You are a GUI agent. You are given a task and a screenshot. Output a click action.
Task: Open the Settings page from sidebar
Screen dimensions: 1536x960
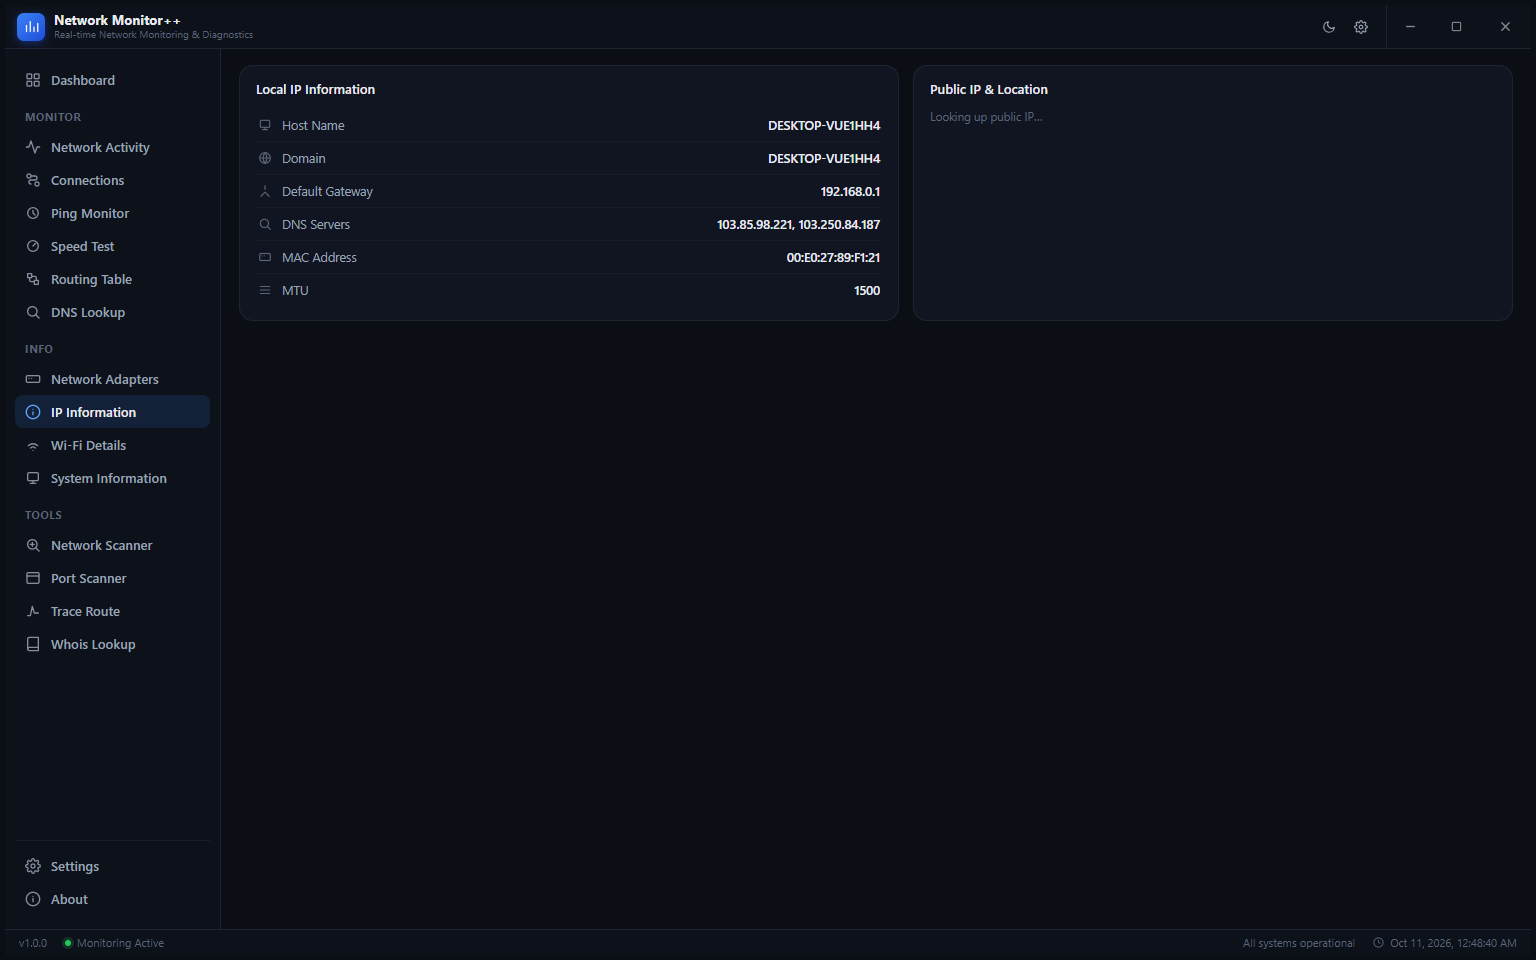point(112,866)
